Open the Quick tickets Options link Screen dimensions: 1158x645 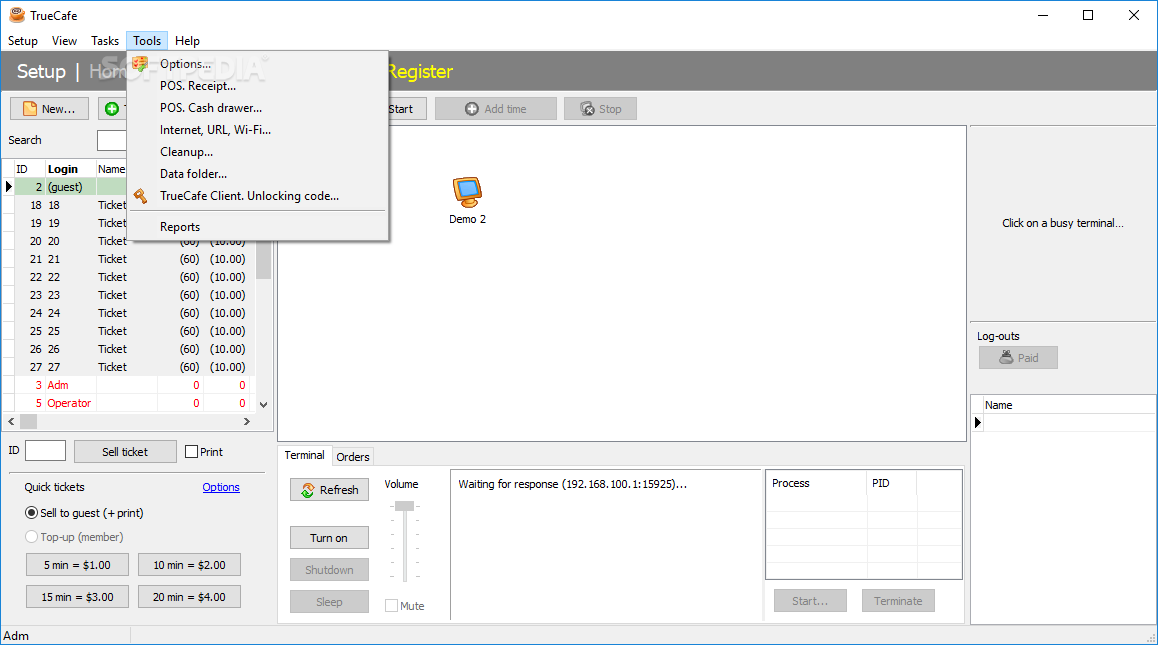coord(221,487)
